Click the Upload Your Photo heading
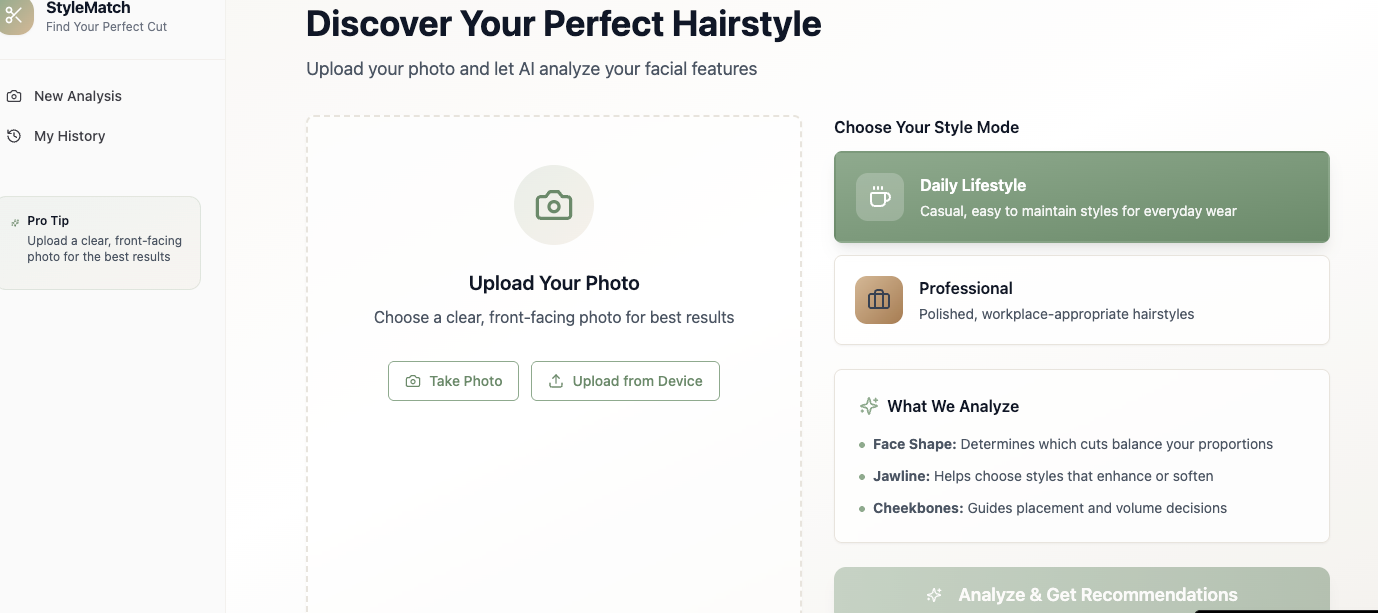 [554, 283]
